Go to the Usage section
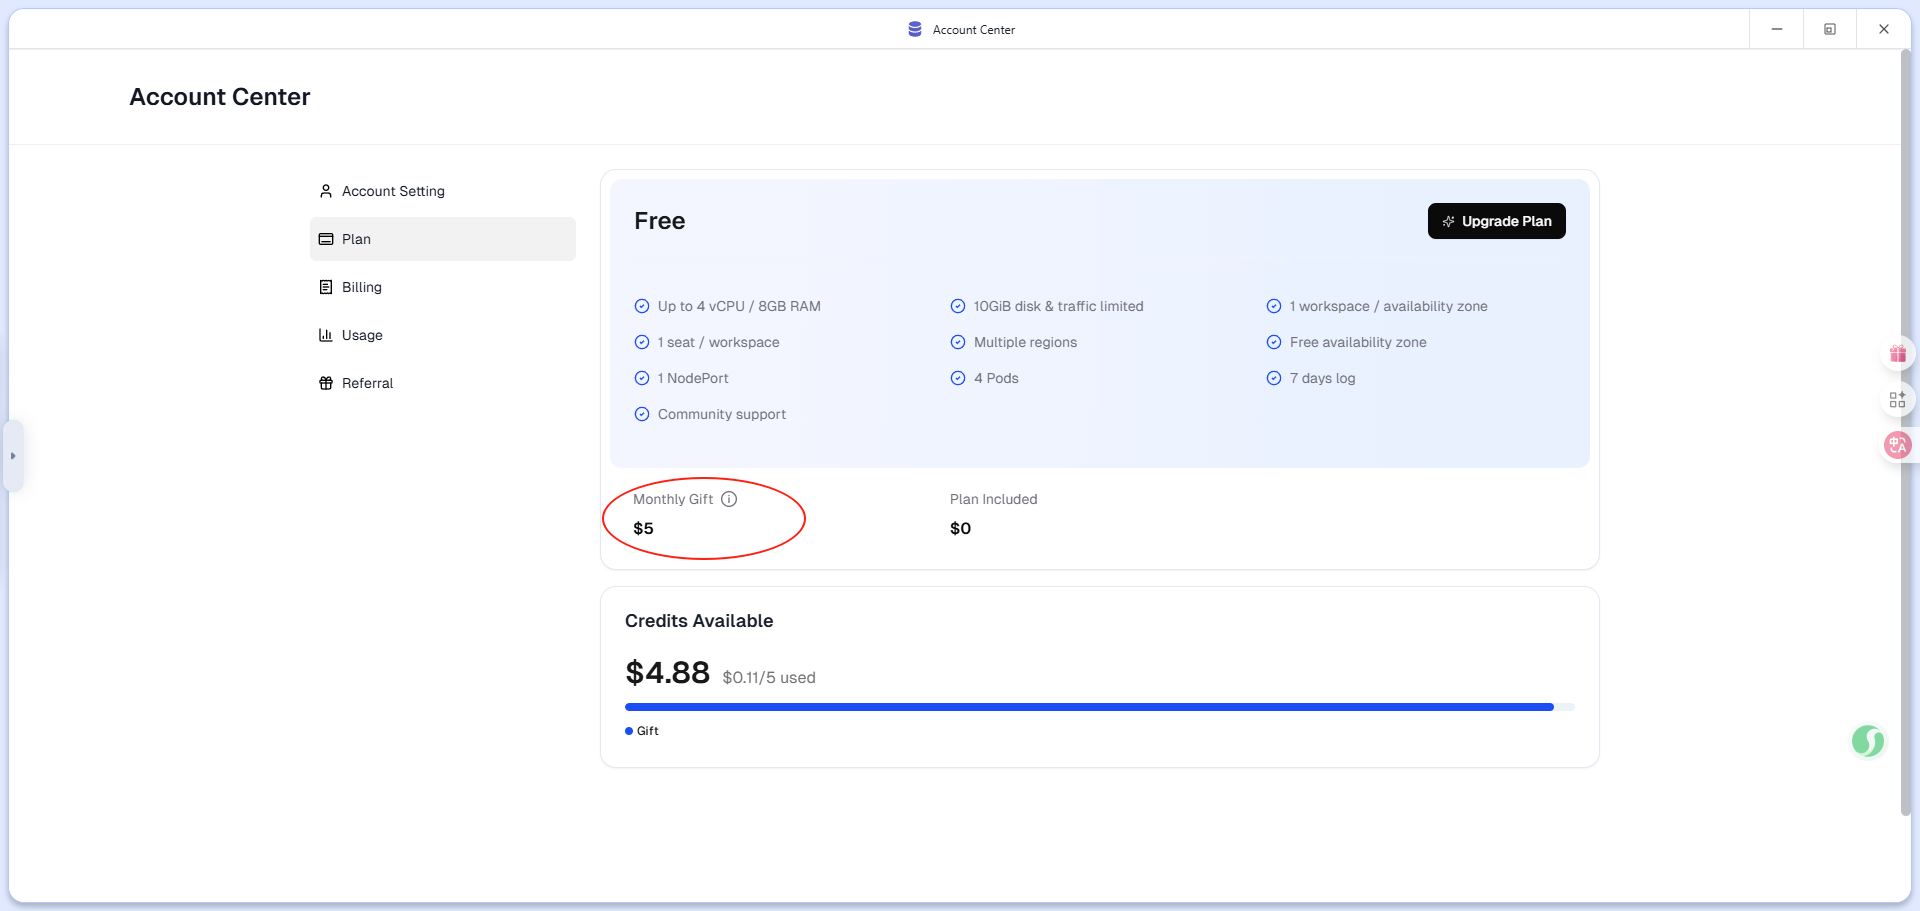Image resolution: width=1920 pixels, height=911 pixels. coord(362,335)
